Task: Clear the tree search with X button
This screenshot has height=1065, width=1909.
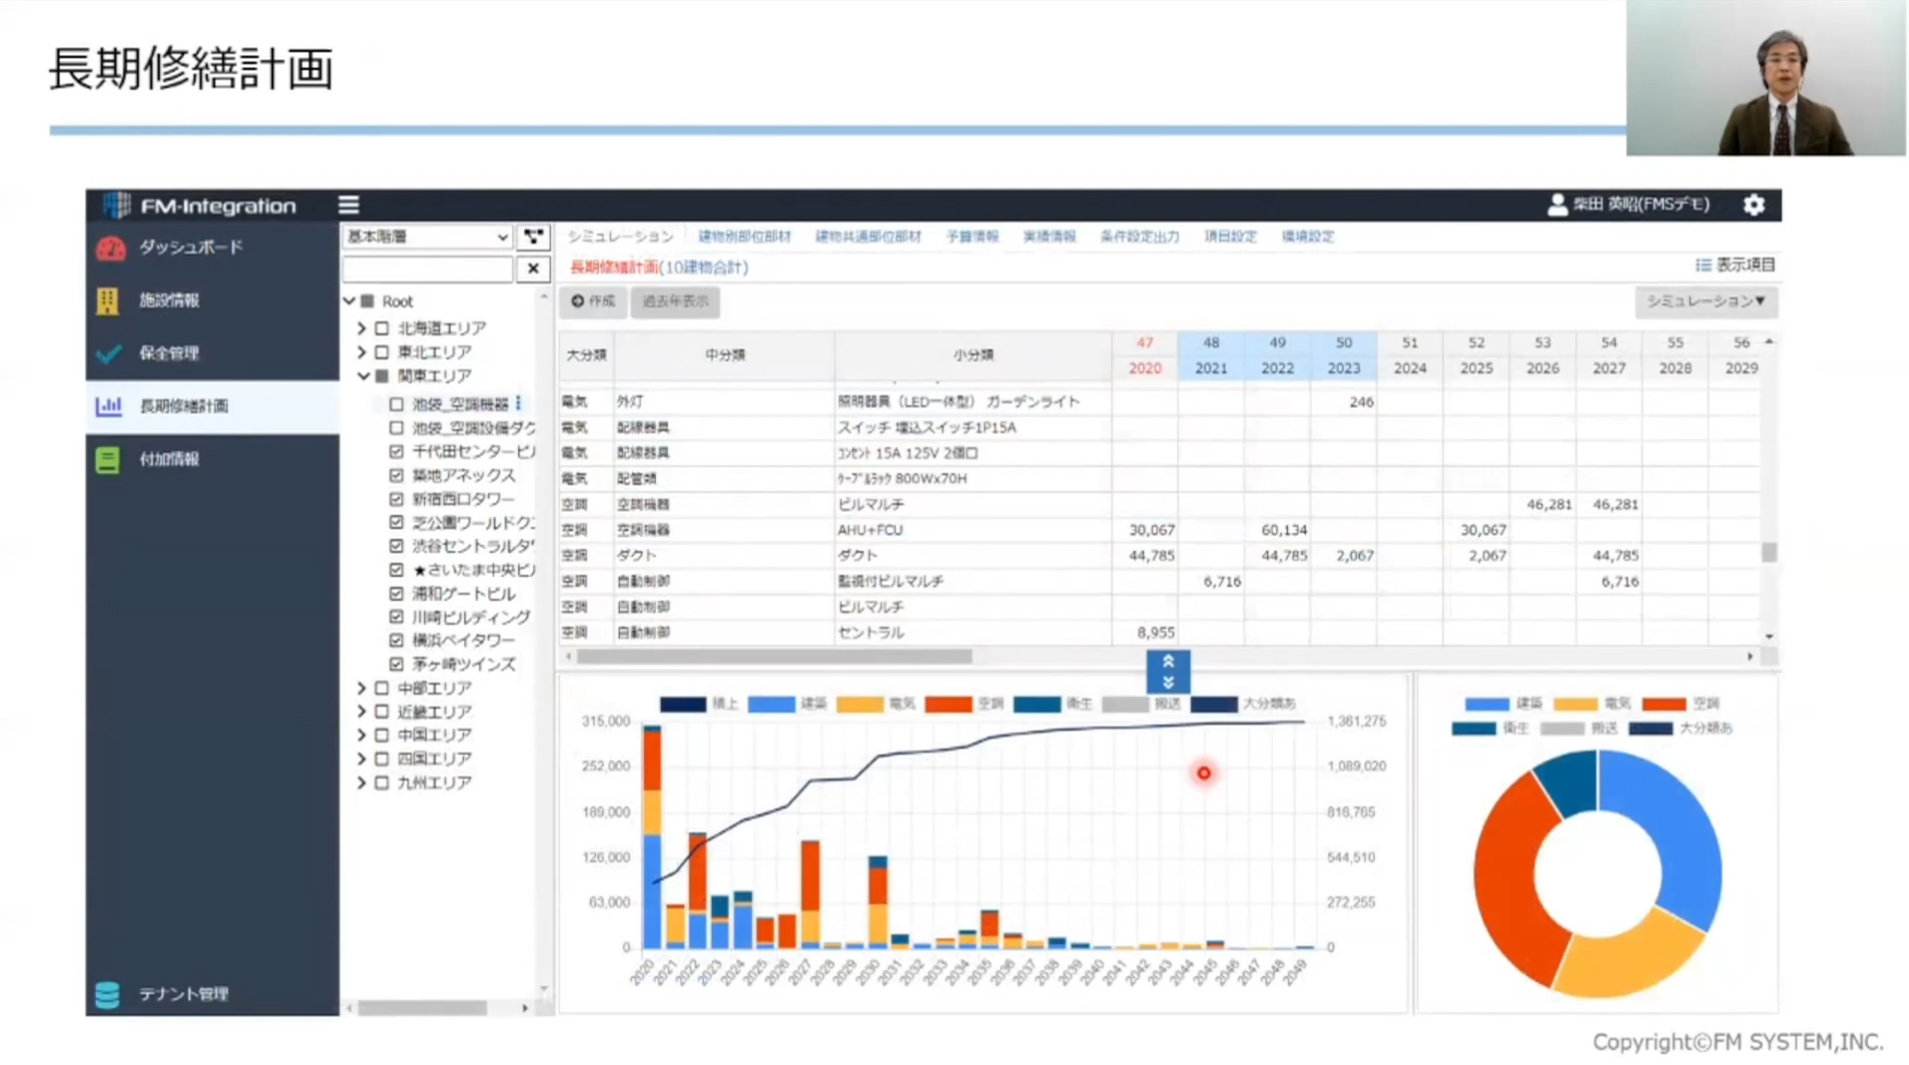Action: point(533,268)
